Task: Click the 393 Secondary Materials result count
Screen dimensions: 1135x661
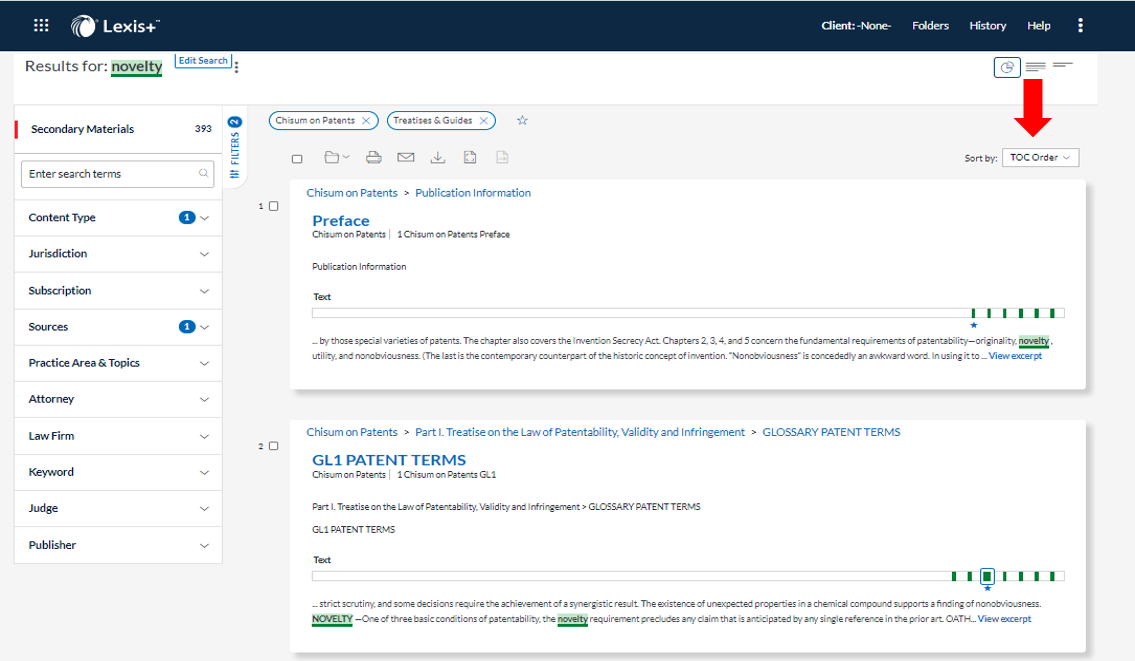Action: click(x=203, y=129)
